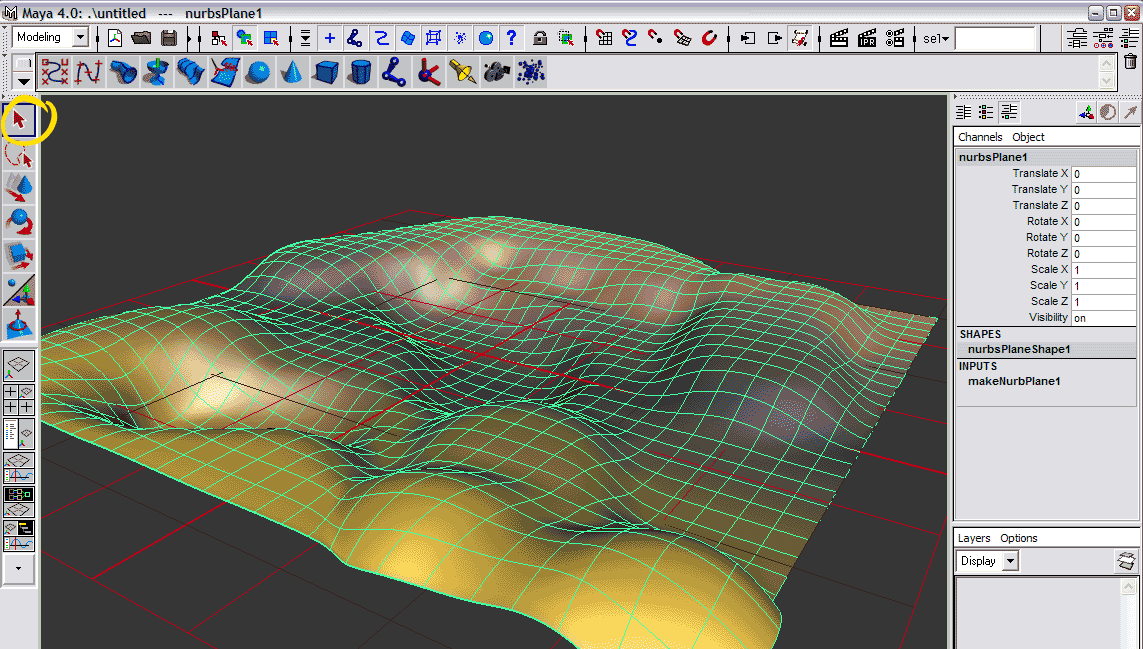The height and width of the screenshot is (649, 1143).
Task: Open the Channels menu
Action: click(980, 137)
